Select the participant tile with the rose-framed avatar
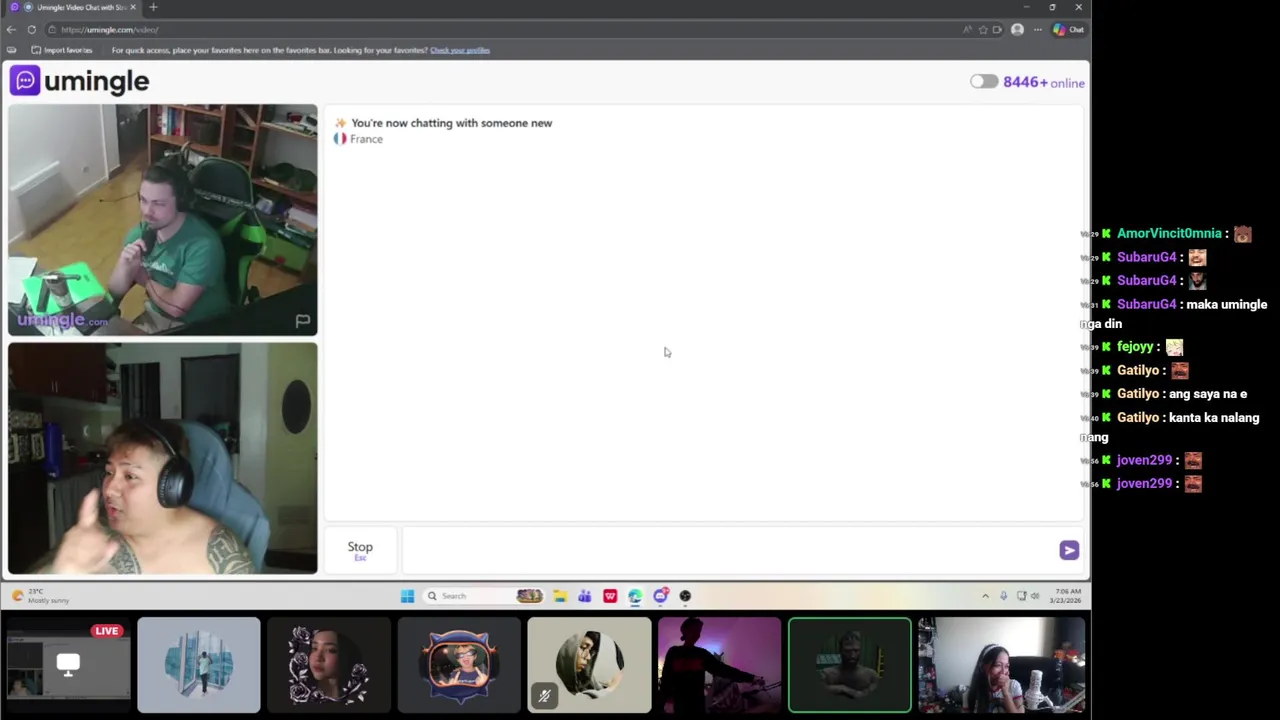The width and height of the screenshot is (1280, 720). pyautogui.click(x=329, y=665)
